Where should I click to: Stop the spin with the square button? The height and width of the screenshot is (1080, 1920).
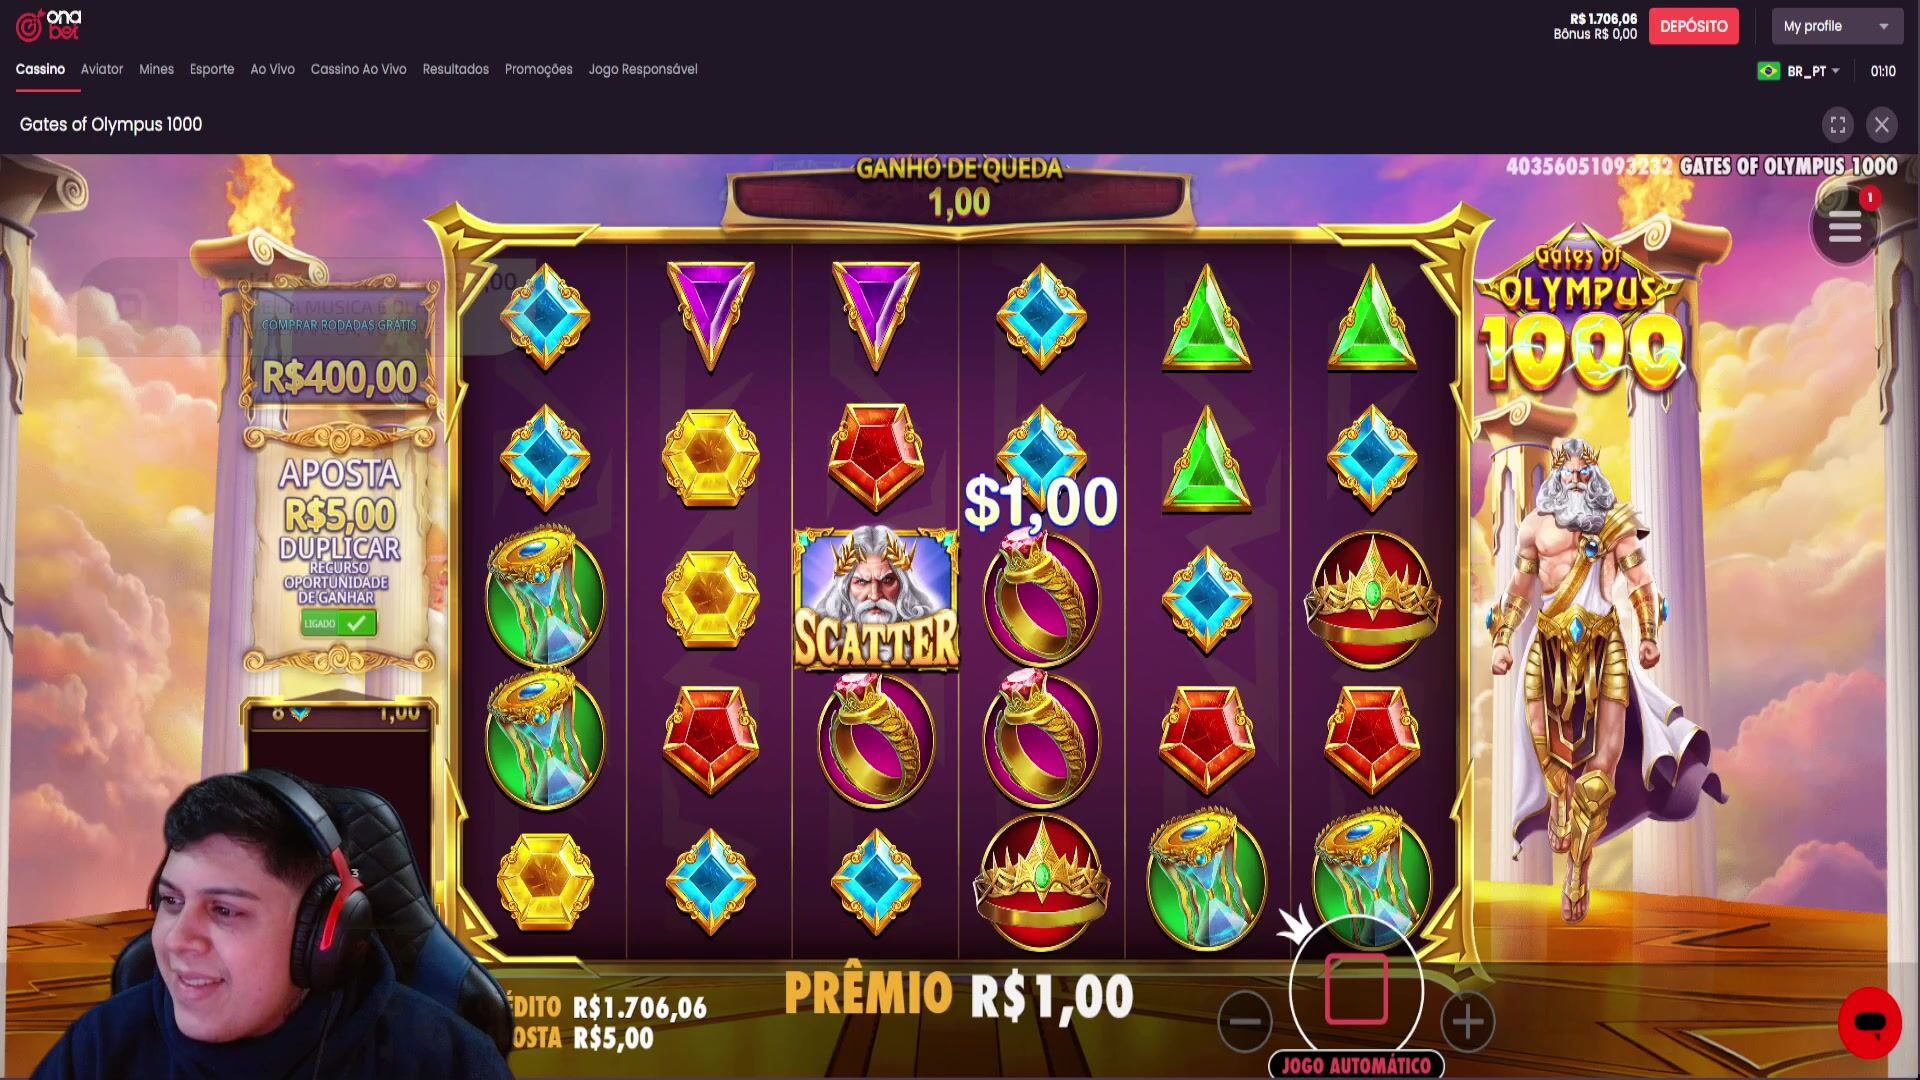tap(1356, 989)
